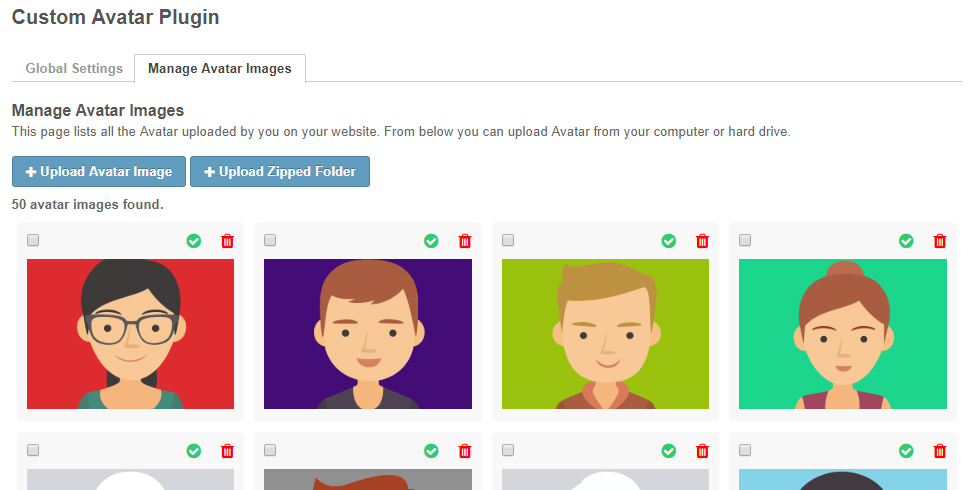Viewport: 974px width, 490px height.
Task: Click trash icon on dark-gray red-hair avatar card
Action: coord(465,451)
